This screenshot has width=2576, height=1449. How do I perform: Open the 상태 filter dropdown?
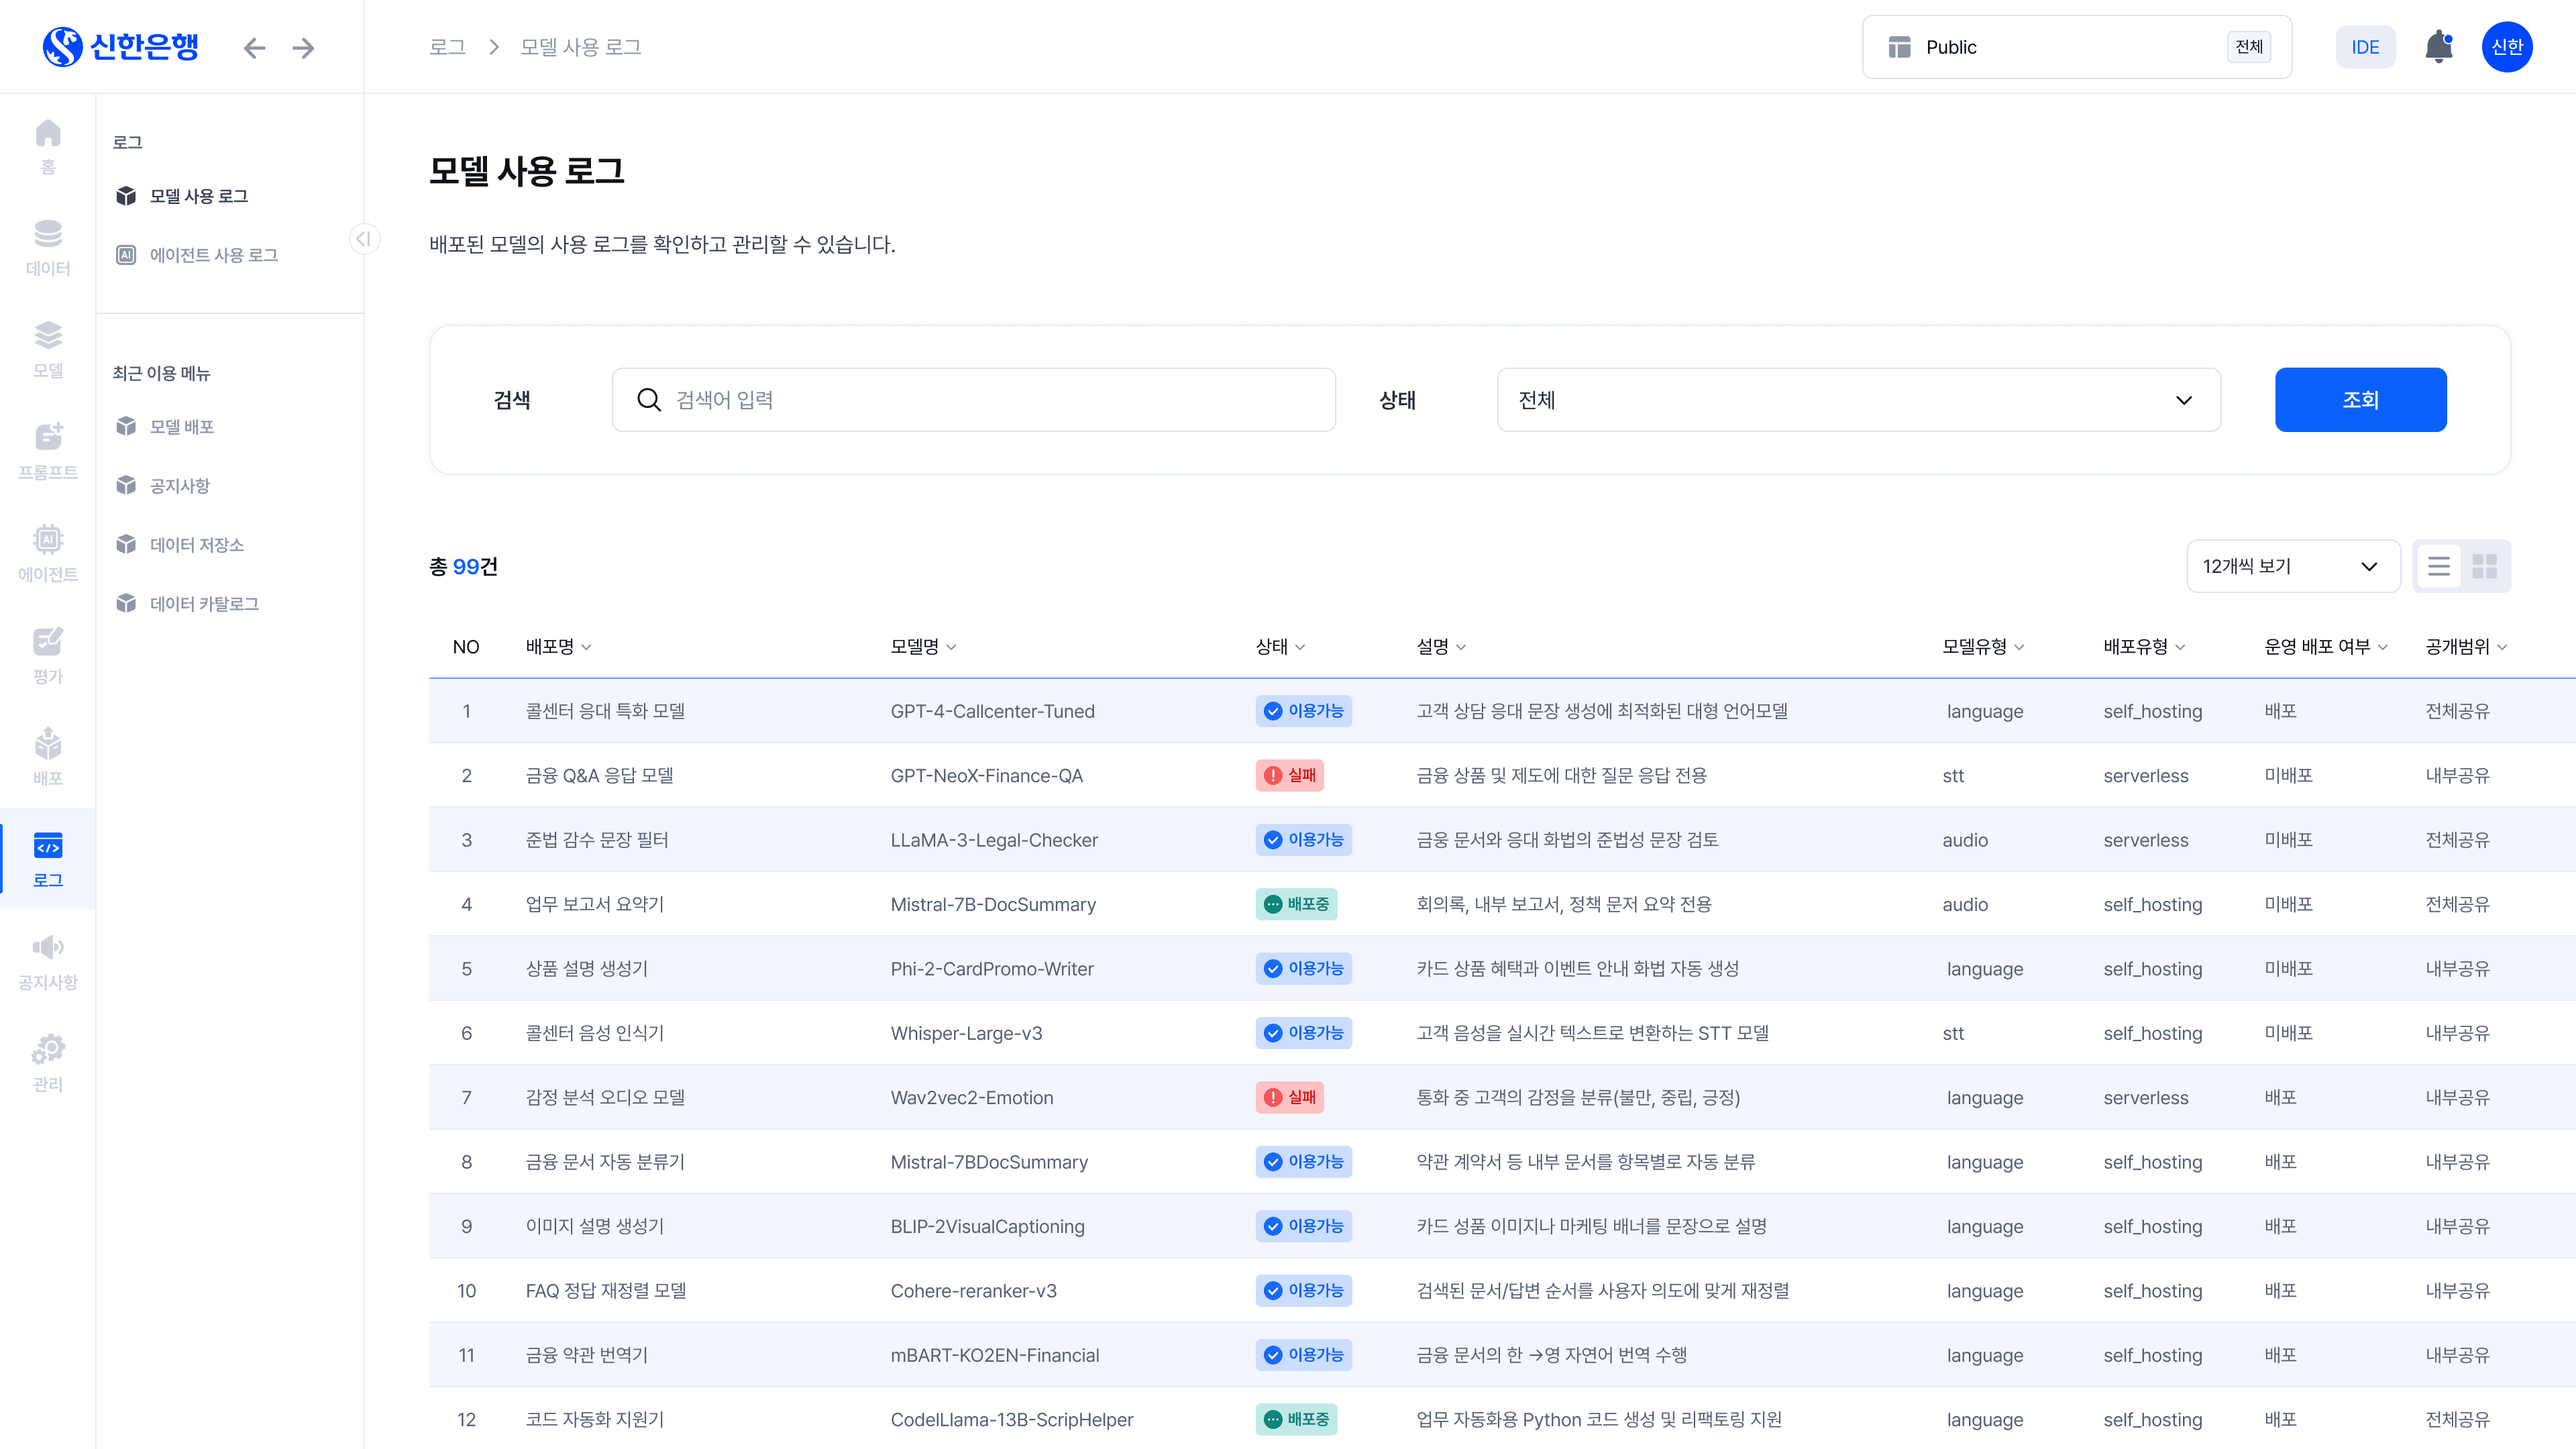pos(1857,400)
